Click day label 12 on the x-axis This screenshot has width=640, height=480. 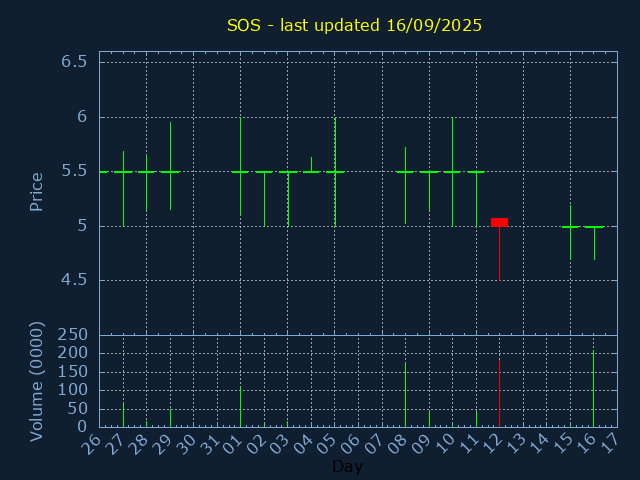click(491, 444)
